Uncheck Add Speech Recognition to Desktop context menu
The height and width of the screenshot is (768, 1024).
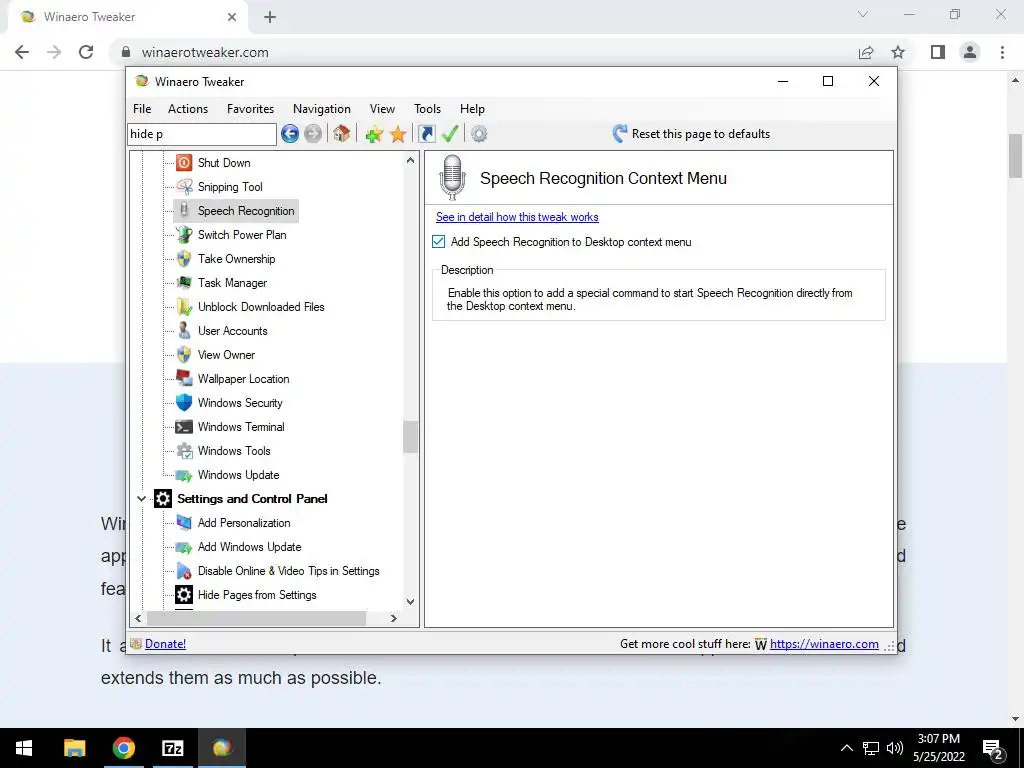439,242
